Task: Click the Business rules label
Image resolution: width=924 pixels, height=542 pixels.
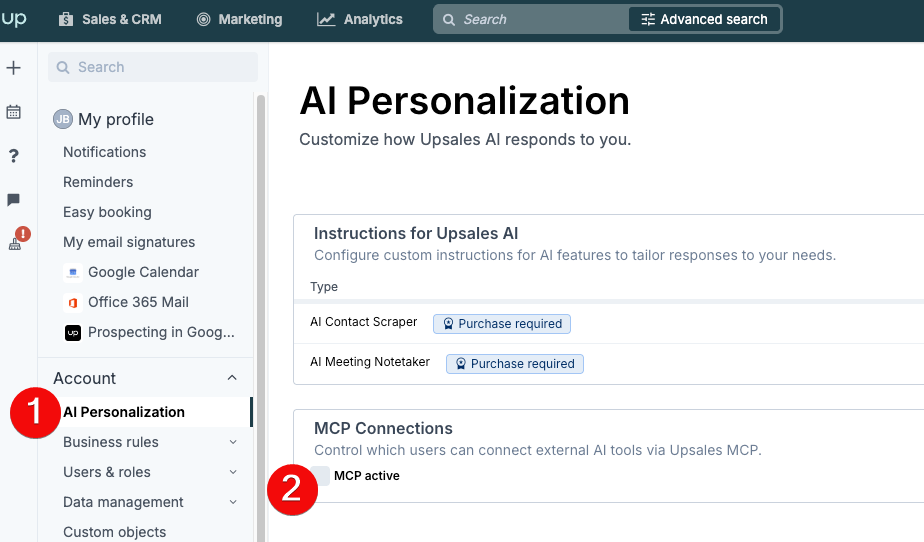Action: (x=111, y=442)
